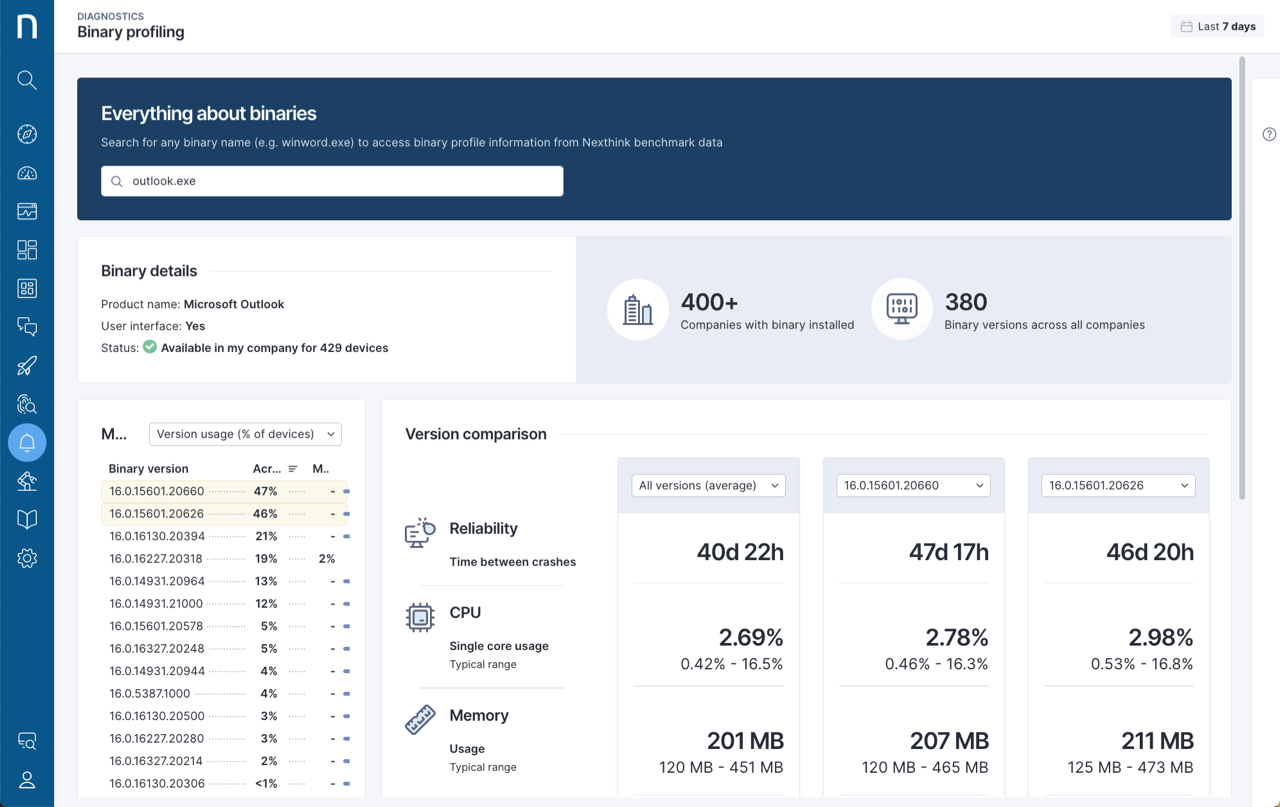Click the Nexthink logo in the sidebar
The width and height of the screenshot is (1280, 807).
click(27, 26)
